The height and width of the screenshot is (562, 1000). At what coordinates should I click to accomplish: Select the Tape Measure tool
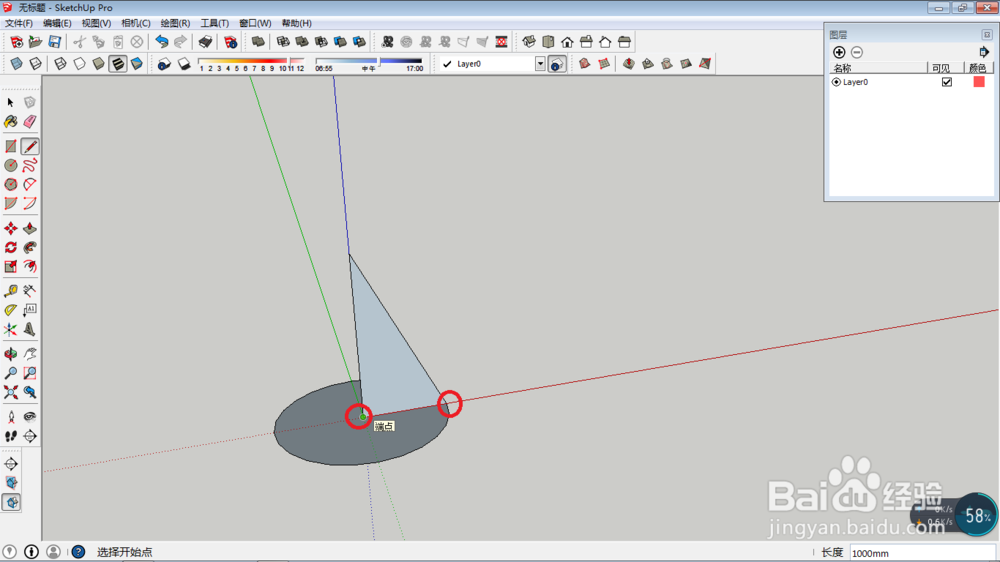point(10,291)
